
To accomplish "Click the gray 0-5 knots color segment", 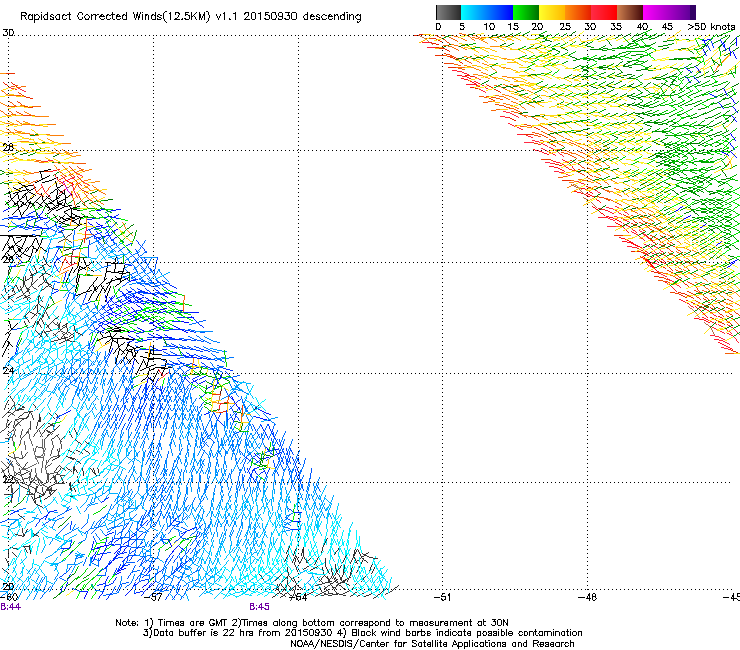I will [448, 12].
